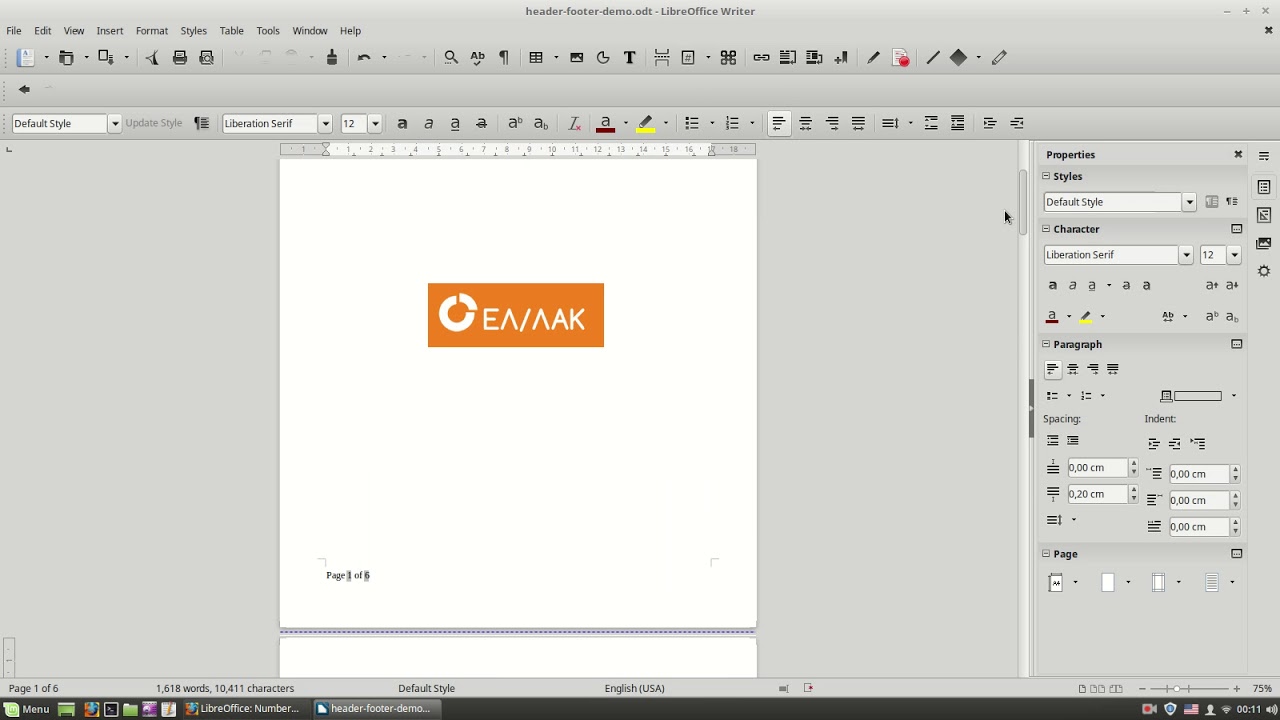Click Increase Font Size in sidebar Character
The height and width of the screenshot is (720, 1280).
1212,285
